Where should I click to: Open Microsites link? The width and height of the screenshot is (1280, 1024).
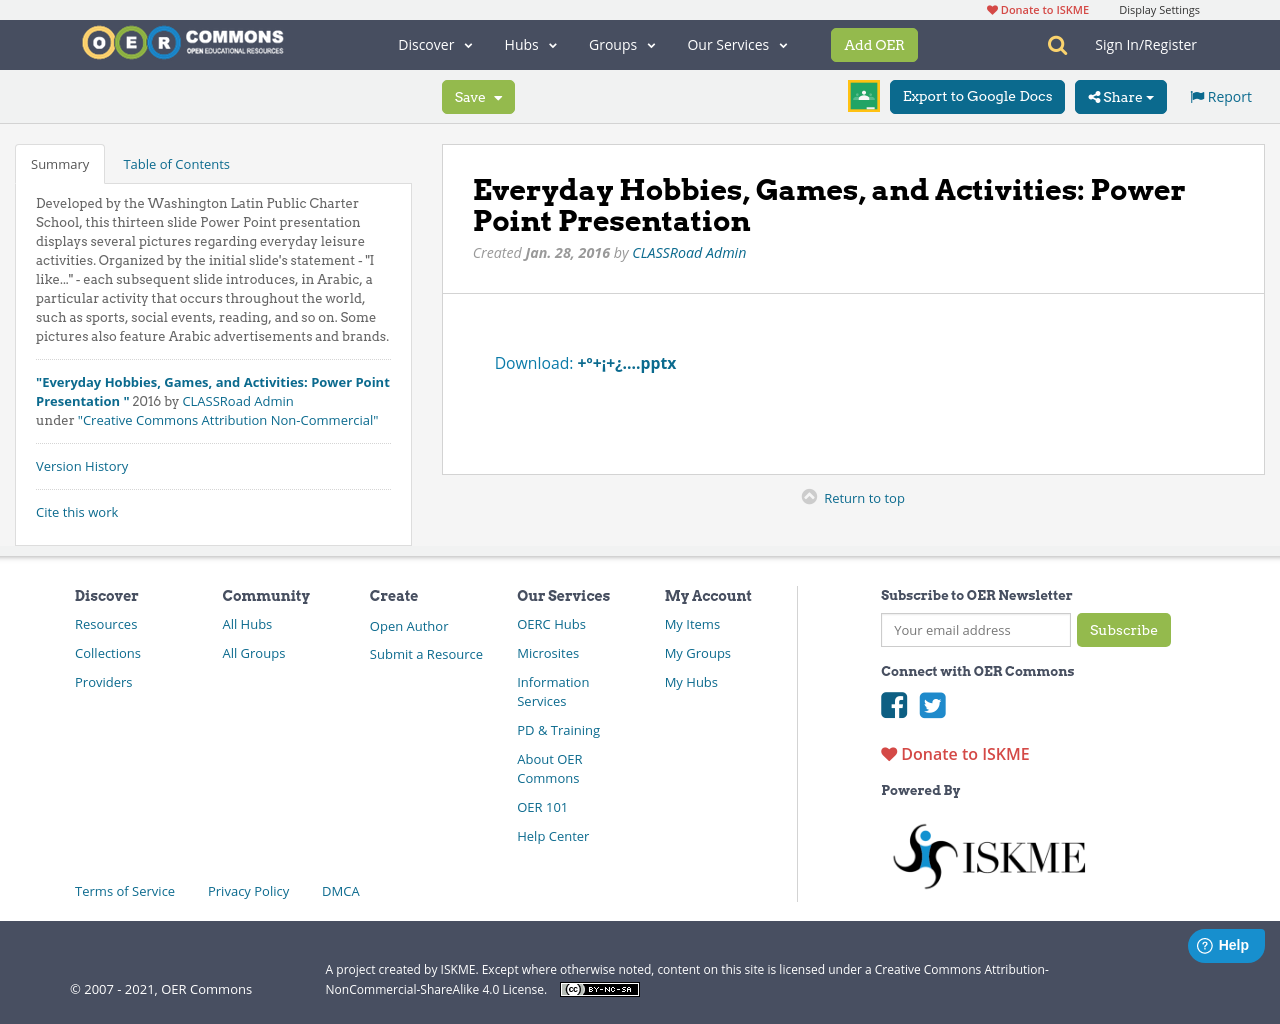[x=548, y=653]
